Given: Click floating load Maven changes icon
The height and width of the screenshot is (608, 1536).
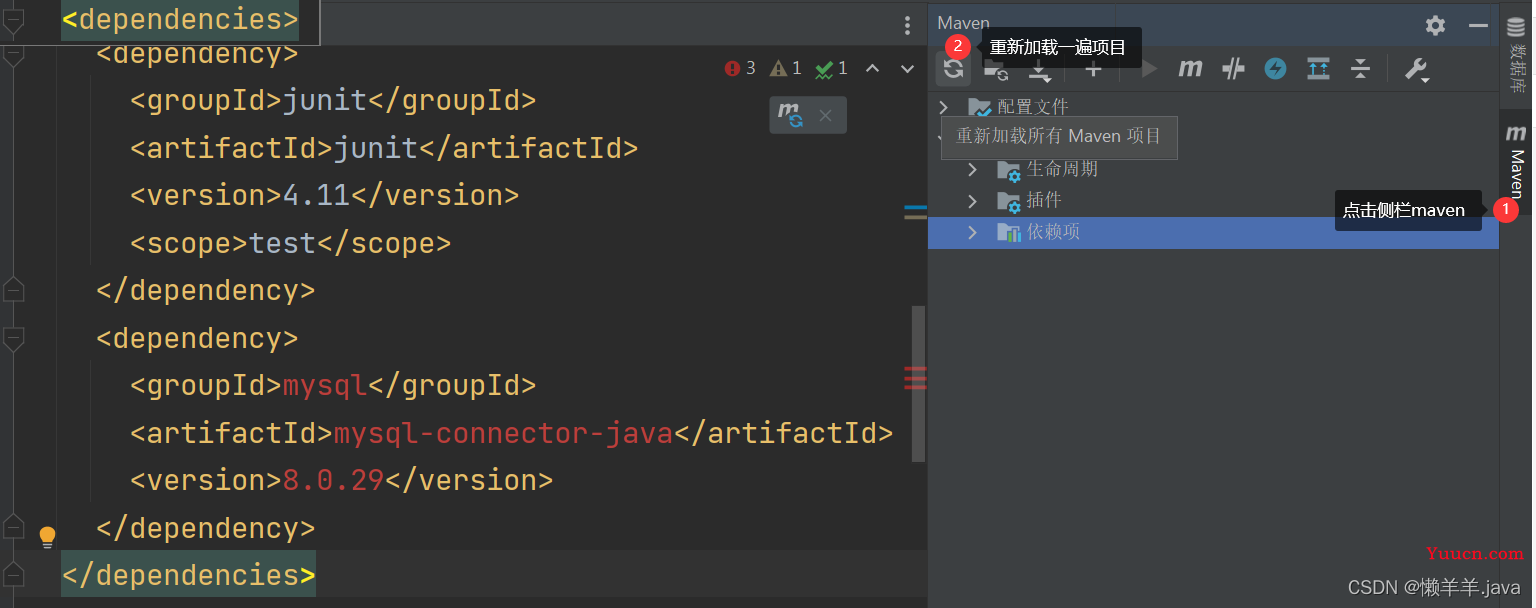Looking at the screenshot, I should point(791,114).
